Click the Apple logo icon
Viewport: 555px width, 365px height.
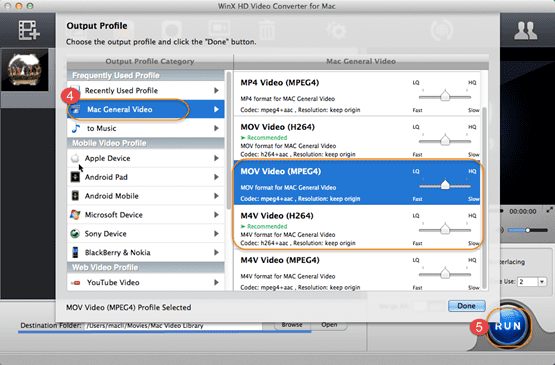tap(75, 158)
